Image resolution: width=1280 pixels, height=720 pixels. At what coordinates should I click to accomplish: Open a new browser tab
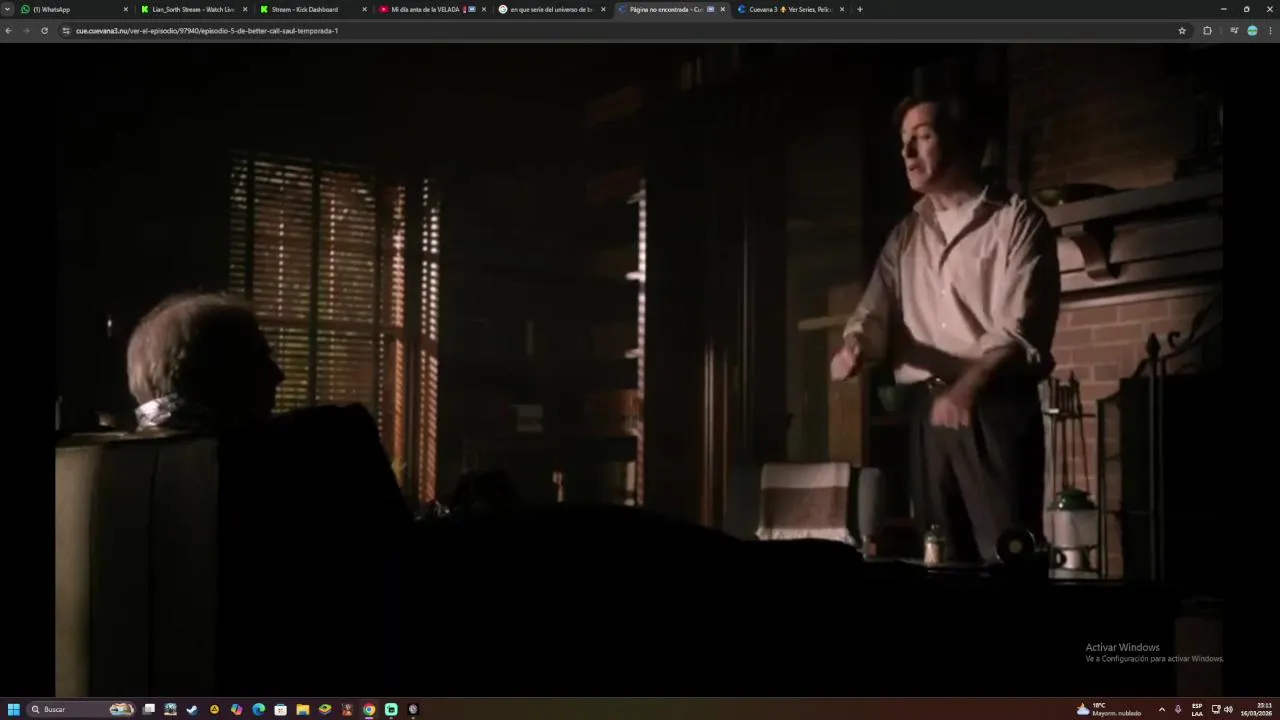860,9
